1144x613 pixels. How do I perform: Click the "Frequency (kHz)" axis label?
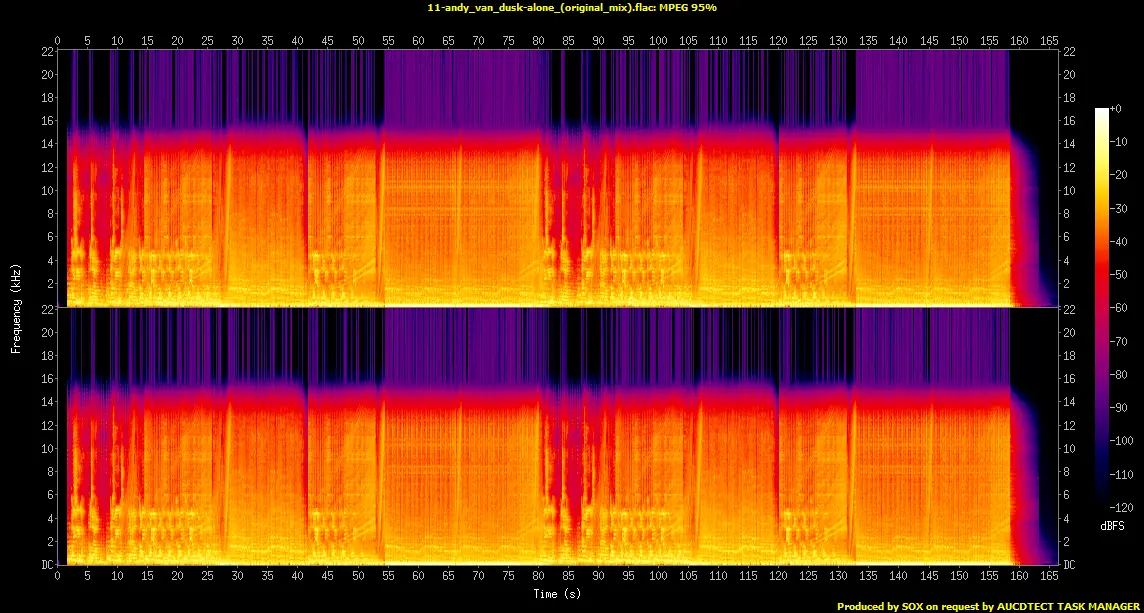17,307
